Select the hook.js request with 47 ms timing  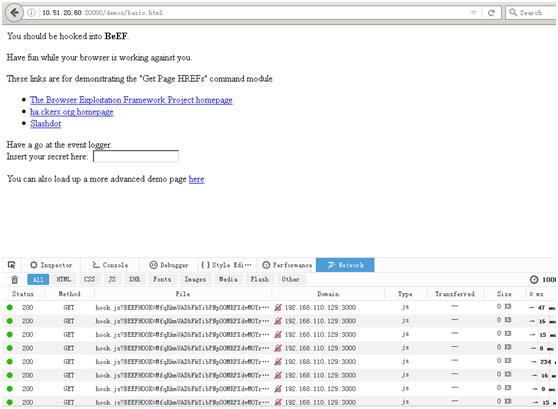[x=279, y=308]
